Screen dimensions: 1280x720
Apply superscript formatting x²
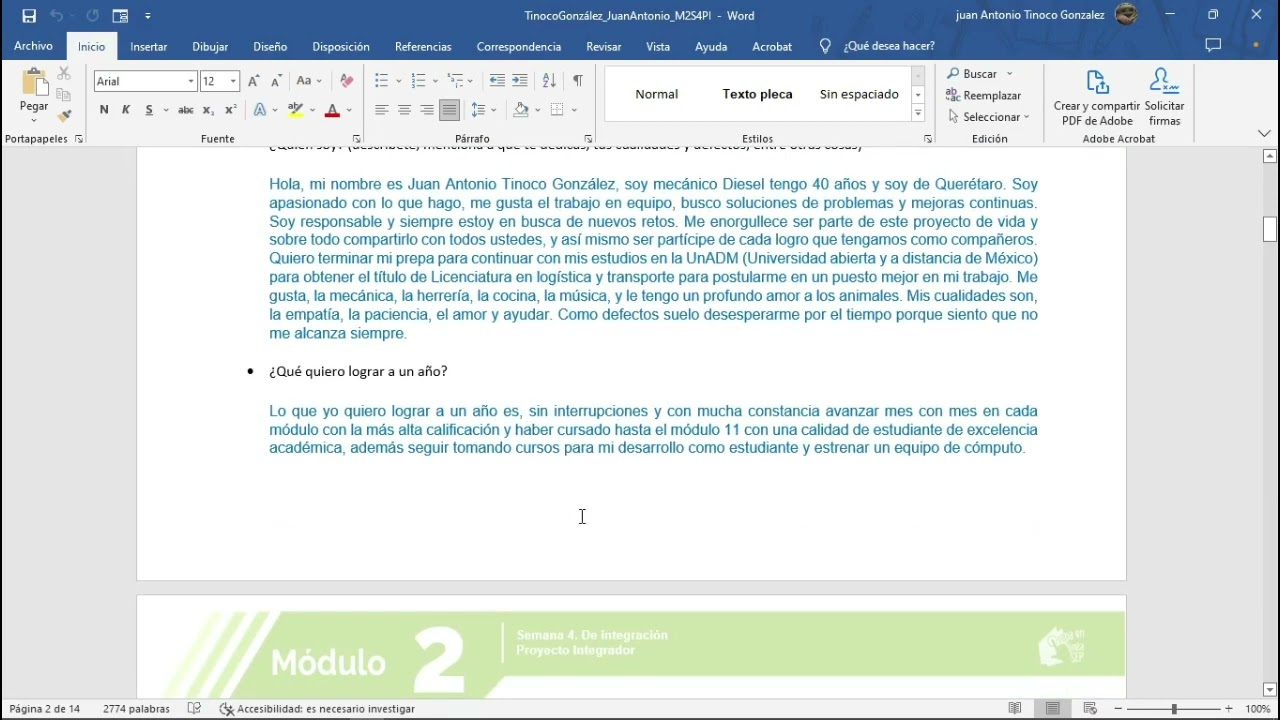(230, 110)
